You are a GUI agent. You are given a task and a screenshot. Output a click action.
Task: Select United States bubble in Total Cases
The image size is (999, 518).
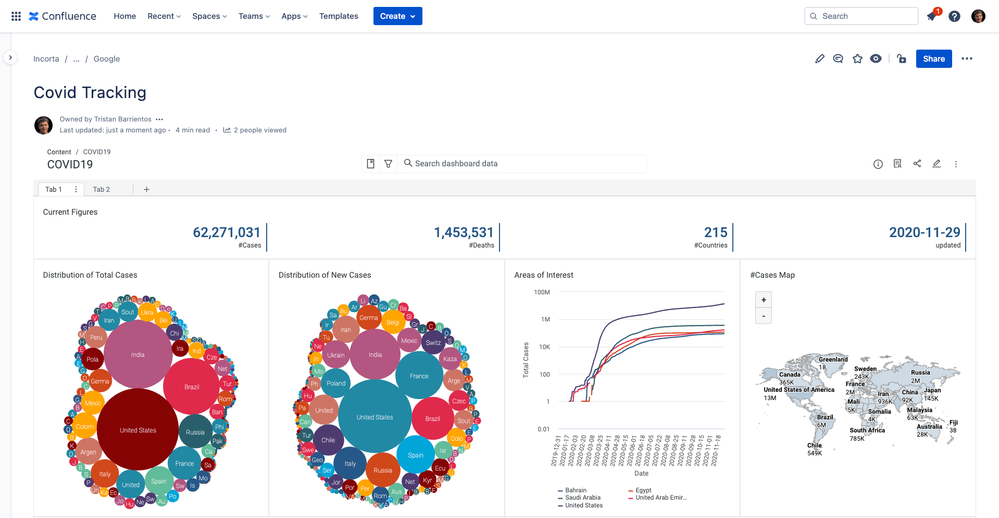(138, 430)
